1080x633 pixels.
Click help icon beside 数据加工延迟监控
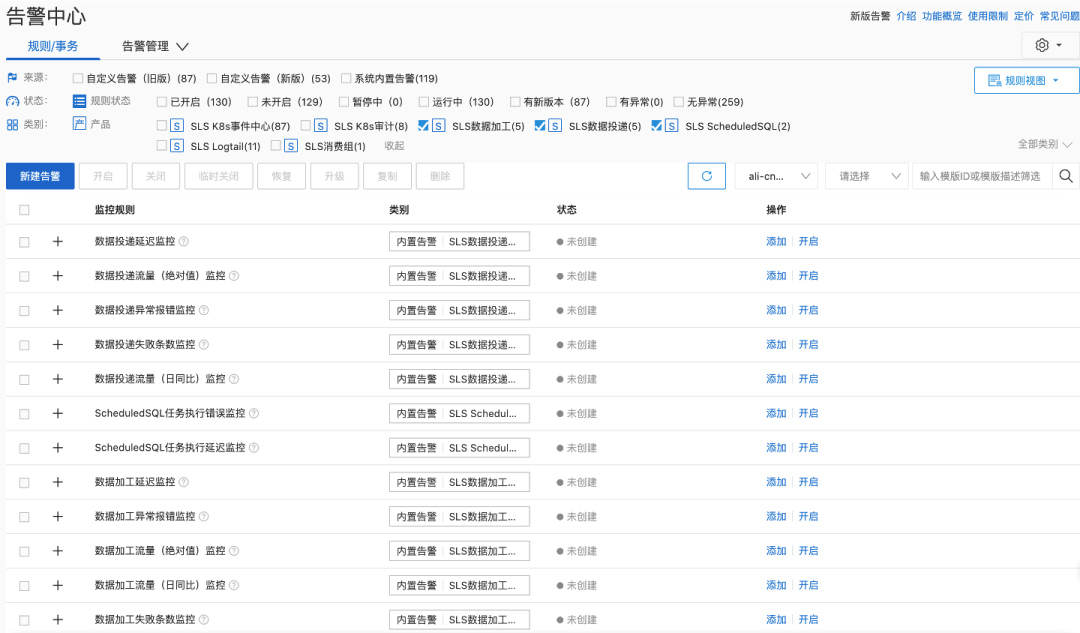tap(184, 482)
